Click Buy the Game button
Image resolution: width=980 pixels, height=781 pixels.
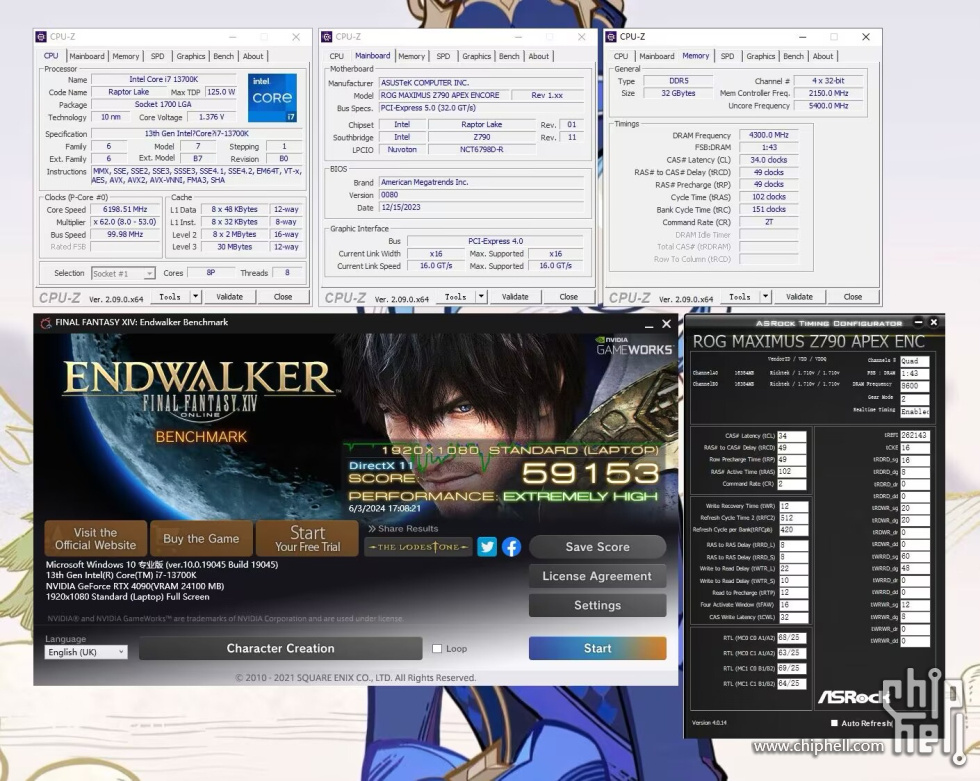pos(201,539)
